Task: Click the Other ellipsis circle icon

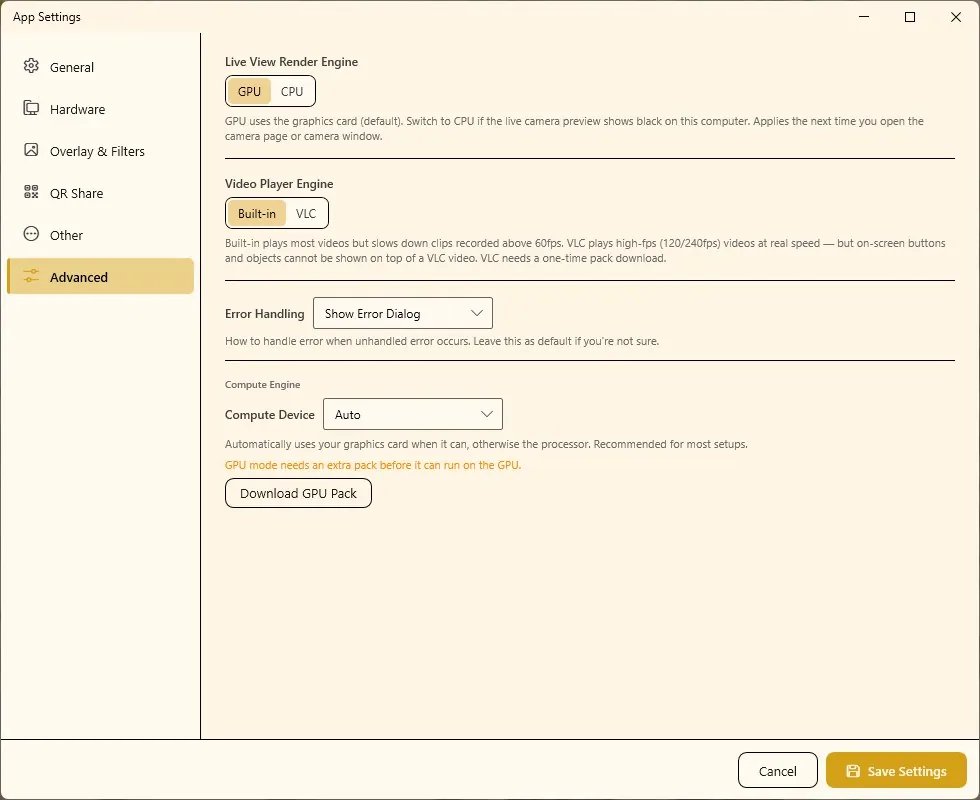Action: 31,234
